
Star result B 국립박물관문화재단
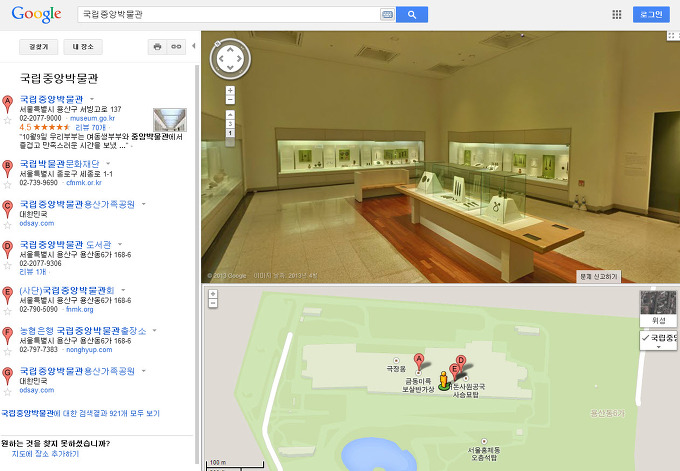tap(8, 184)
